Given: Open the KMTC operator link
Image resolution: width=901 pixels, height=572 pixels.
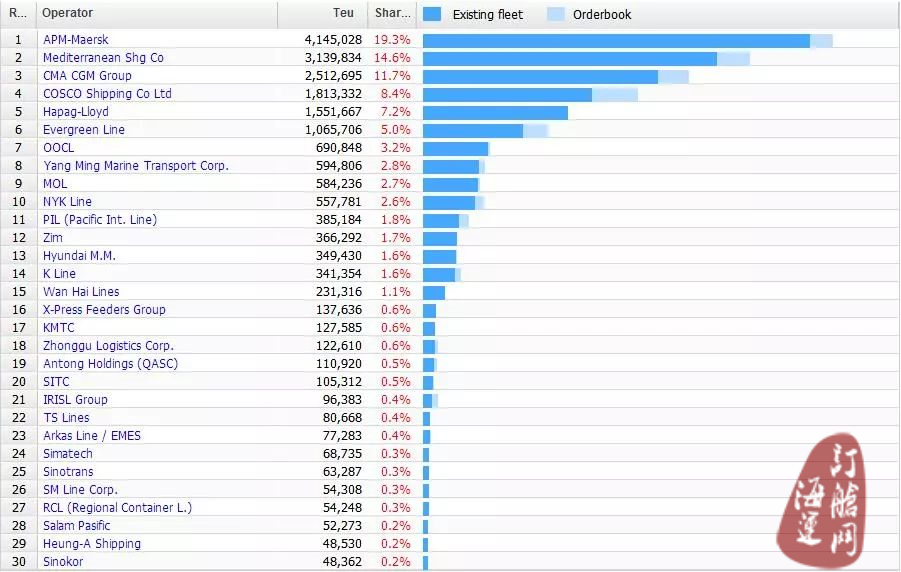Looking at the screenshot, I should (x=59, y=328).
